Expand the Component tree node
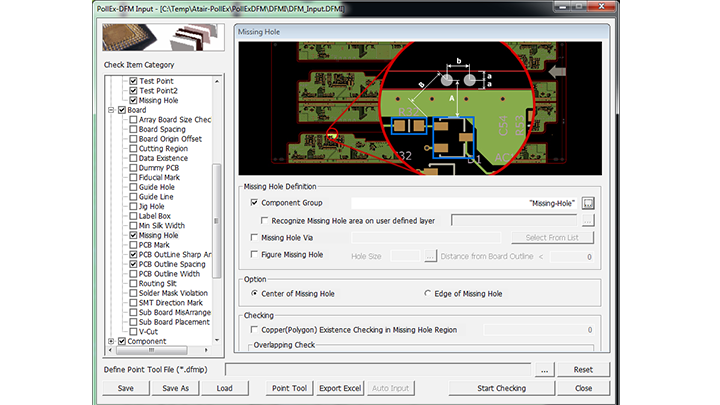 coord(111,341)
